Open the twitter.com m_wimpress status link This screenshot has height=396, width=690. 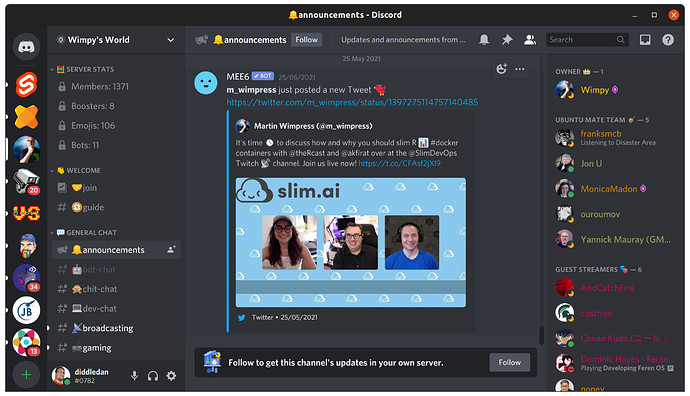(x=352, y=102)
